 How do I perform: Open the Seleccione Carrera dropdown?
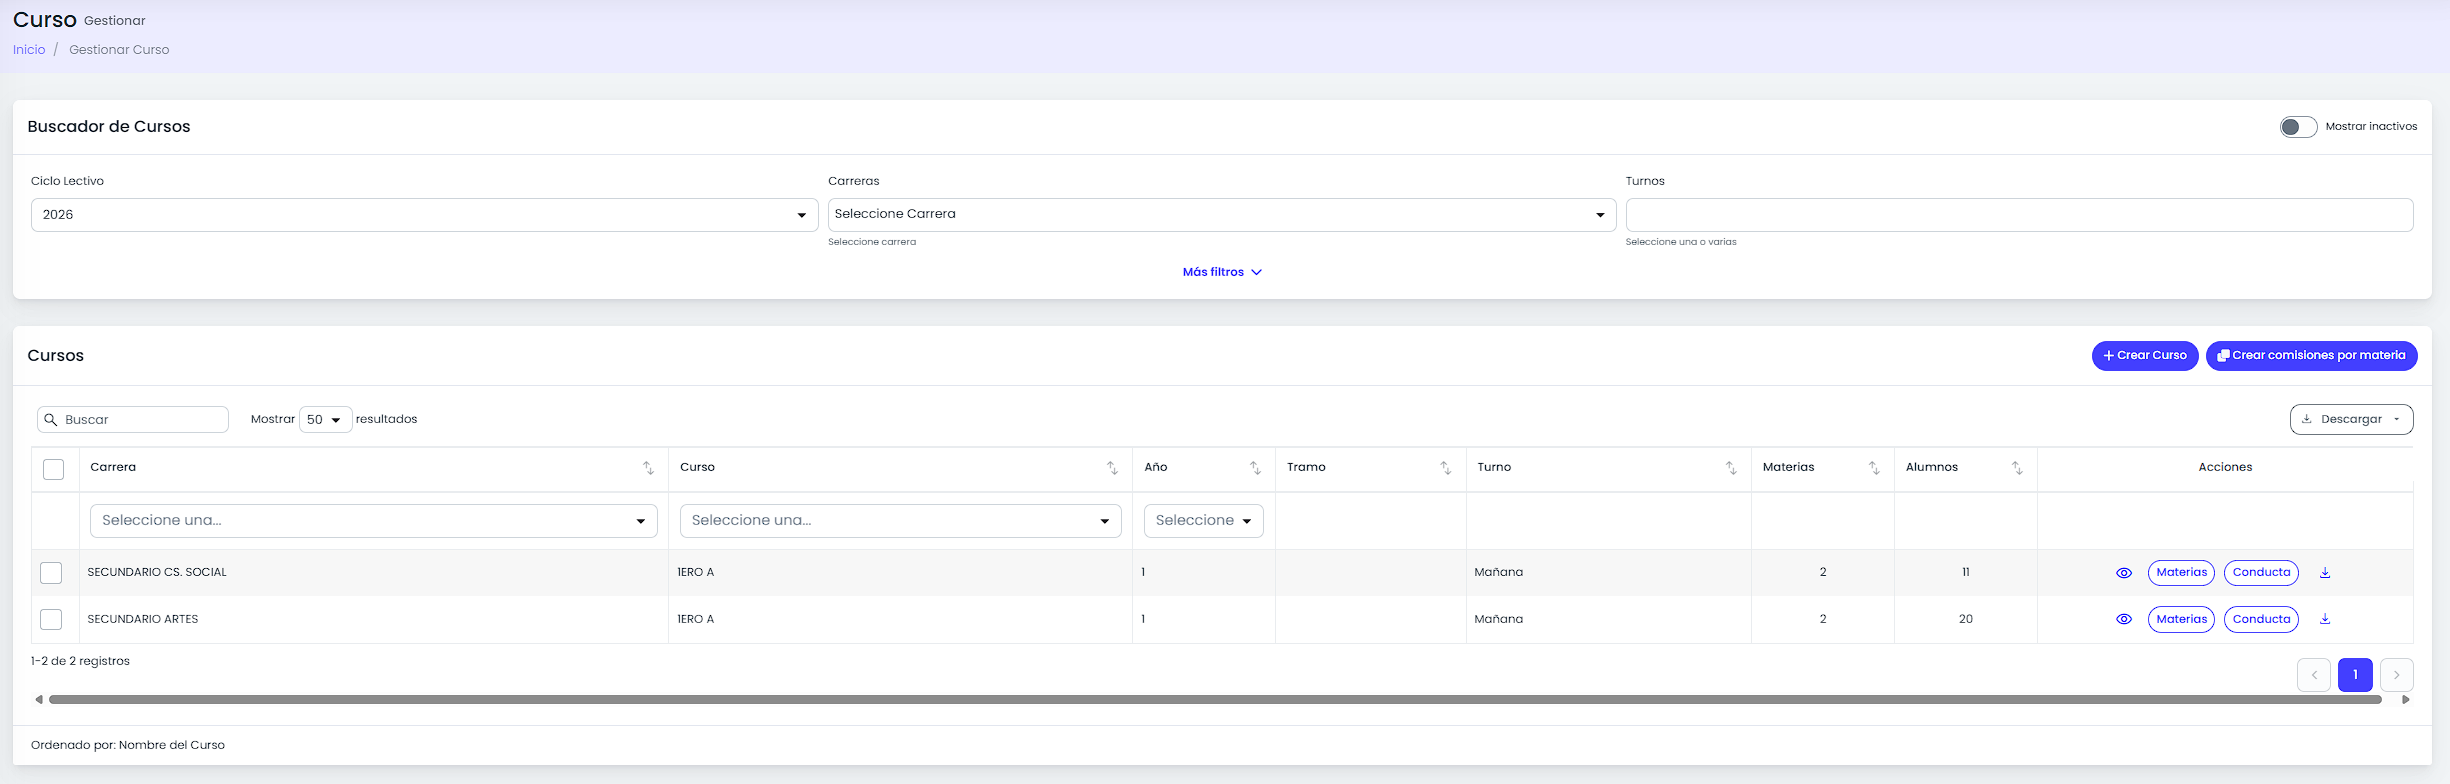point(1222,215)
